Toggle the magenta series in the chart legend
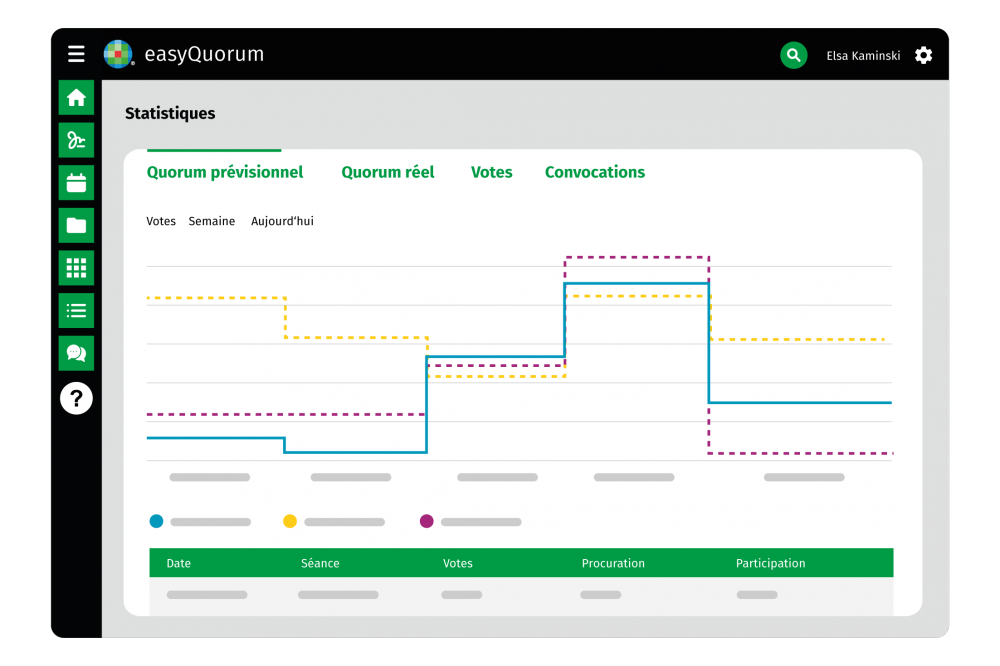The width and height of the screenshot is (1000, 666). [426, 521]
